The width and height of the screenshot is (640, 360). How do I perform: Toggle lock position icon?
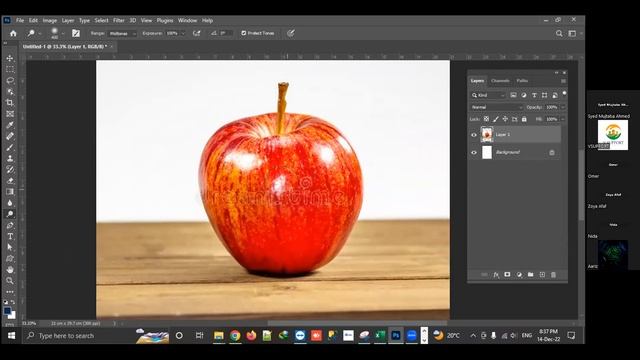(505, 119)
